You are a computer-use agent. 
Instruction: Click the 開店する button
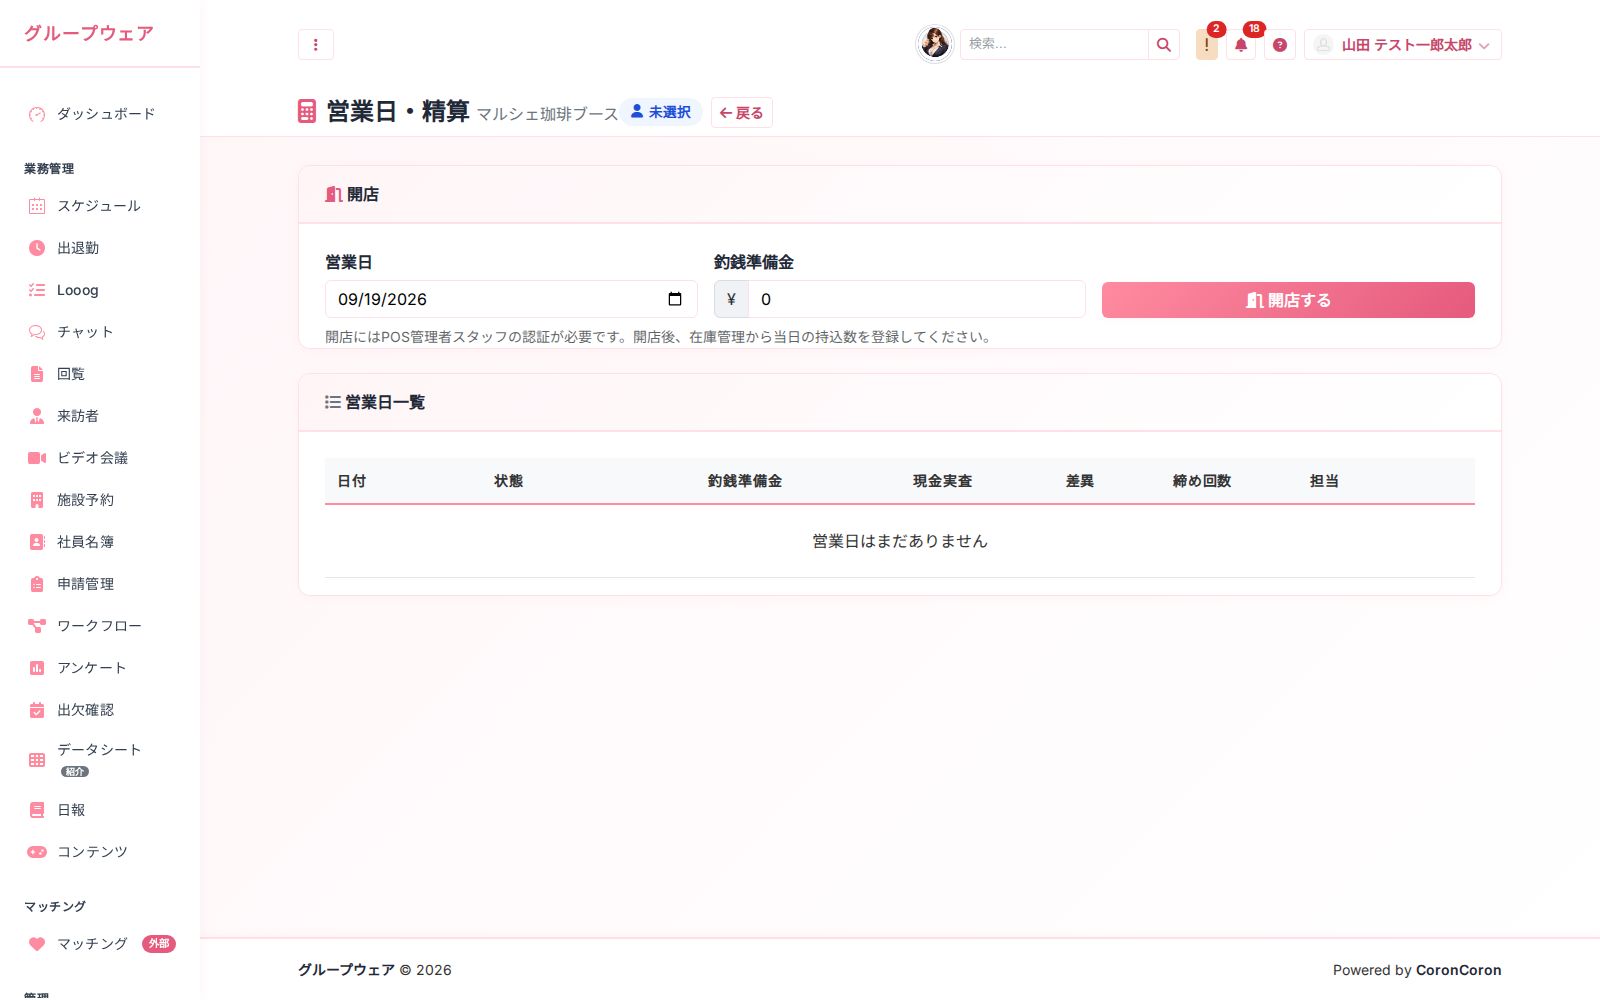pyautogui.click(x=1288, y=300)
